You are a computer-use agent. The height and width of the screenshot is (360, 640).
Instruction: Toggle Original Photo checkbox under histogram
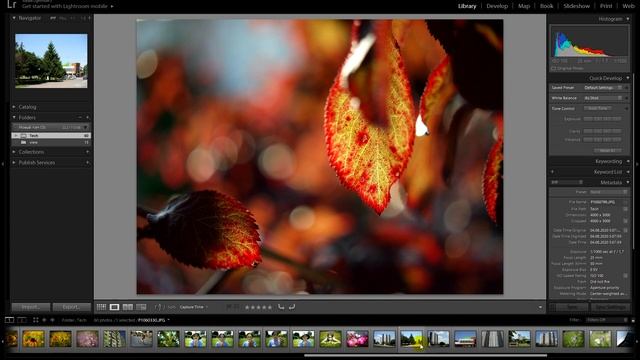554,68
